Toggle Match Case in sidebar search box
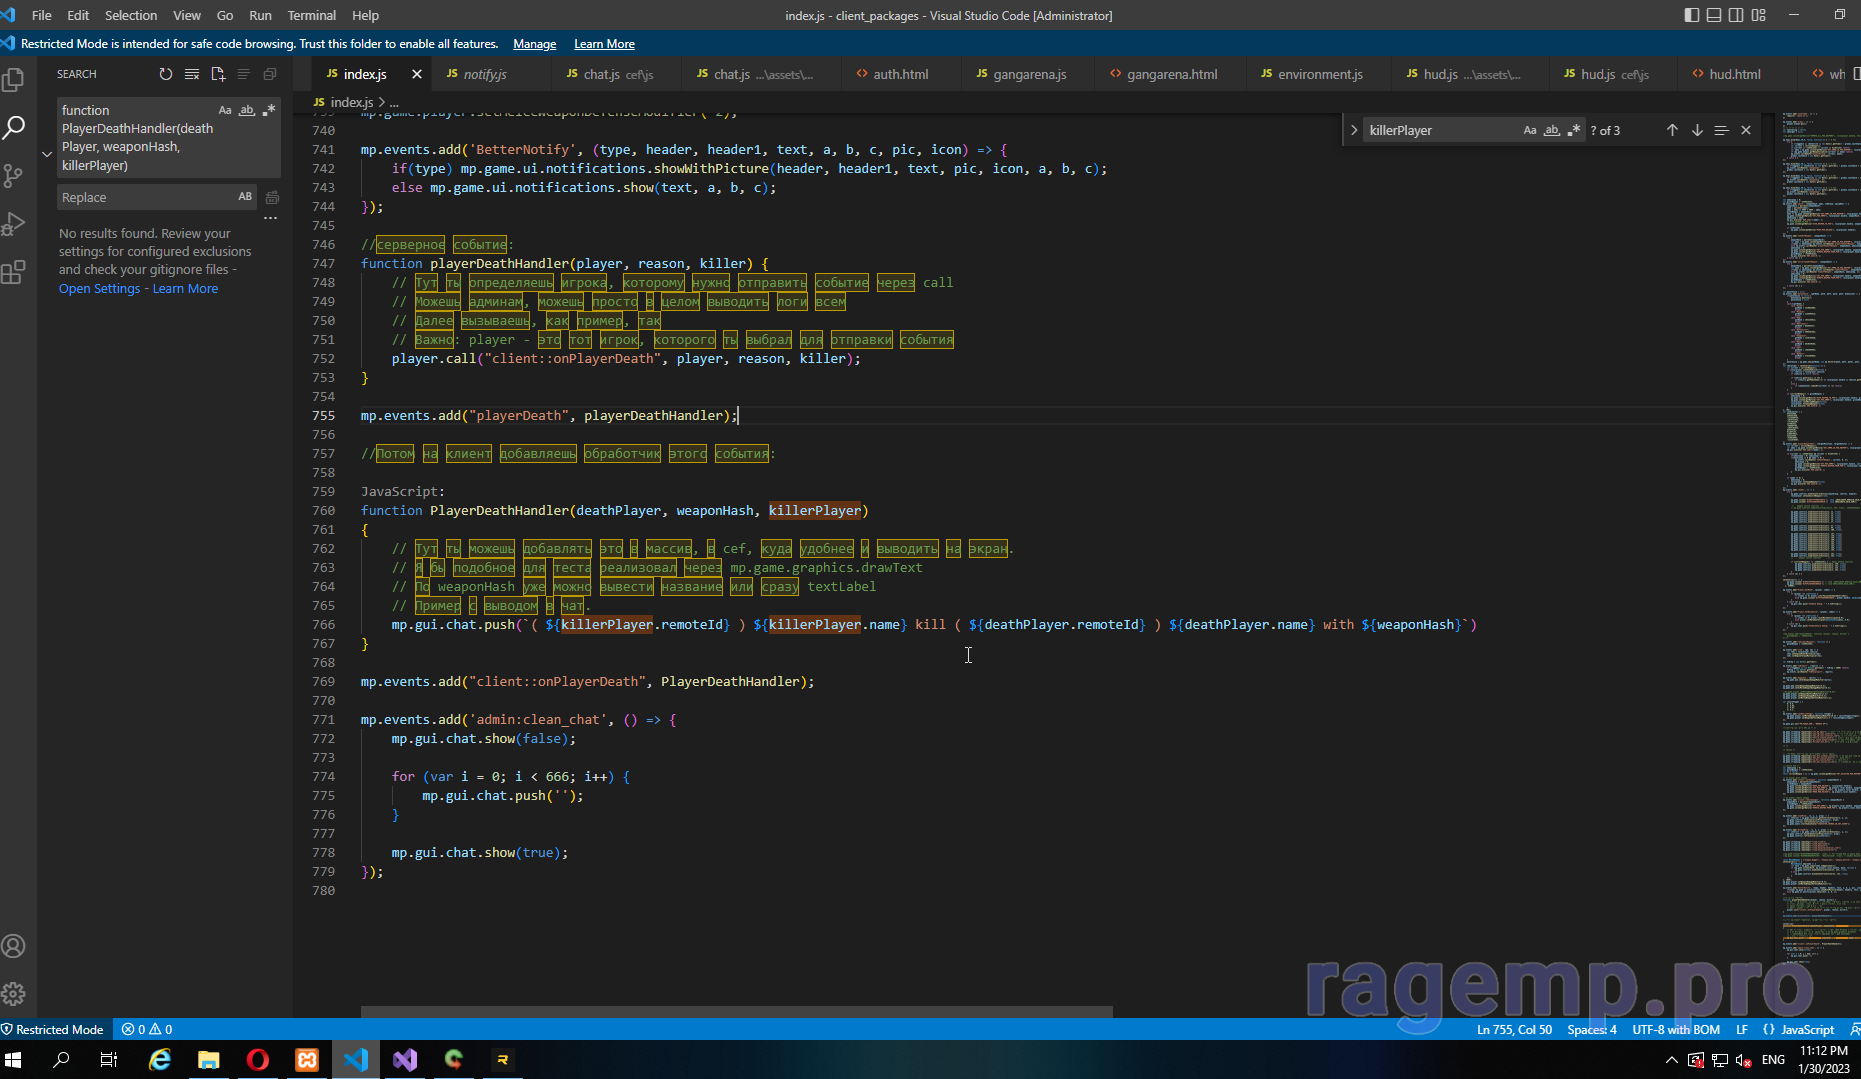Screen dimensions: 1861x1079 [225, 110]
